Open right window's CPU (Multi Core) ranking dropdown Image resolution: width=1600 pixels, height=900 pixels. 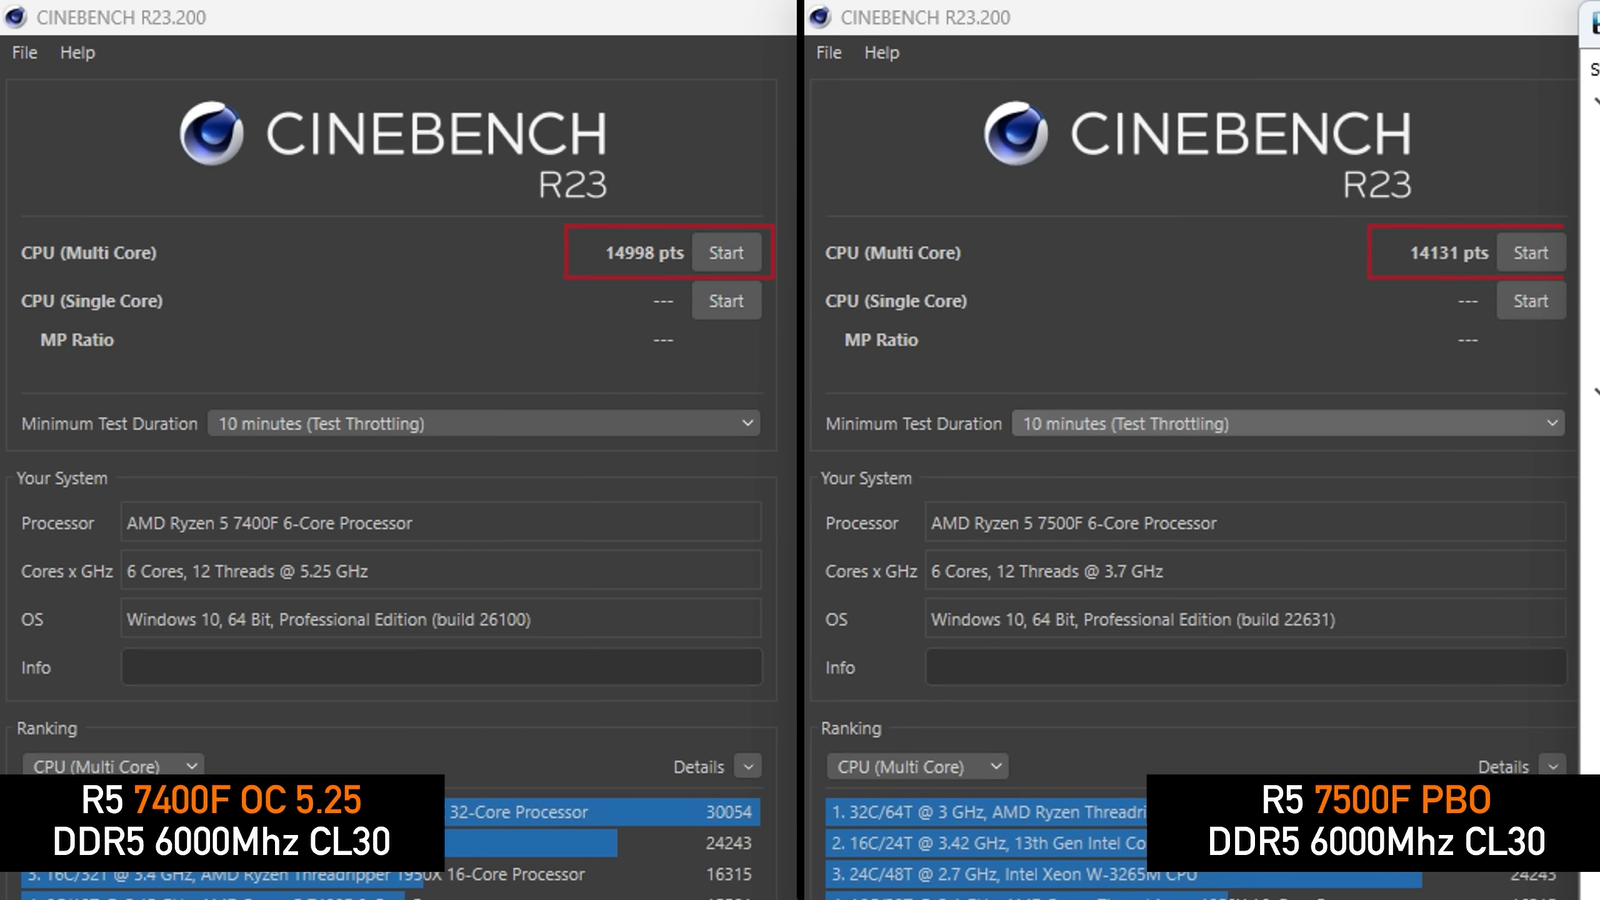pyautogui.click(x=917, y=767)
